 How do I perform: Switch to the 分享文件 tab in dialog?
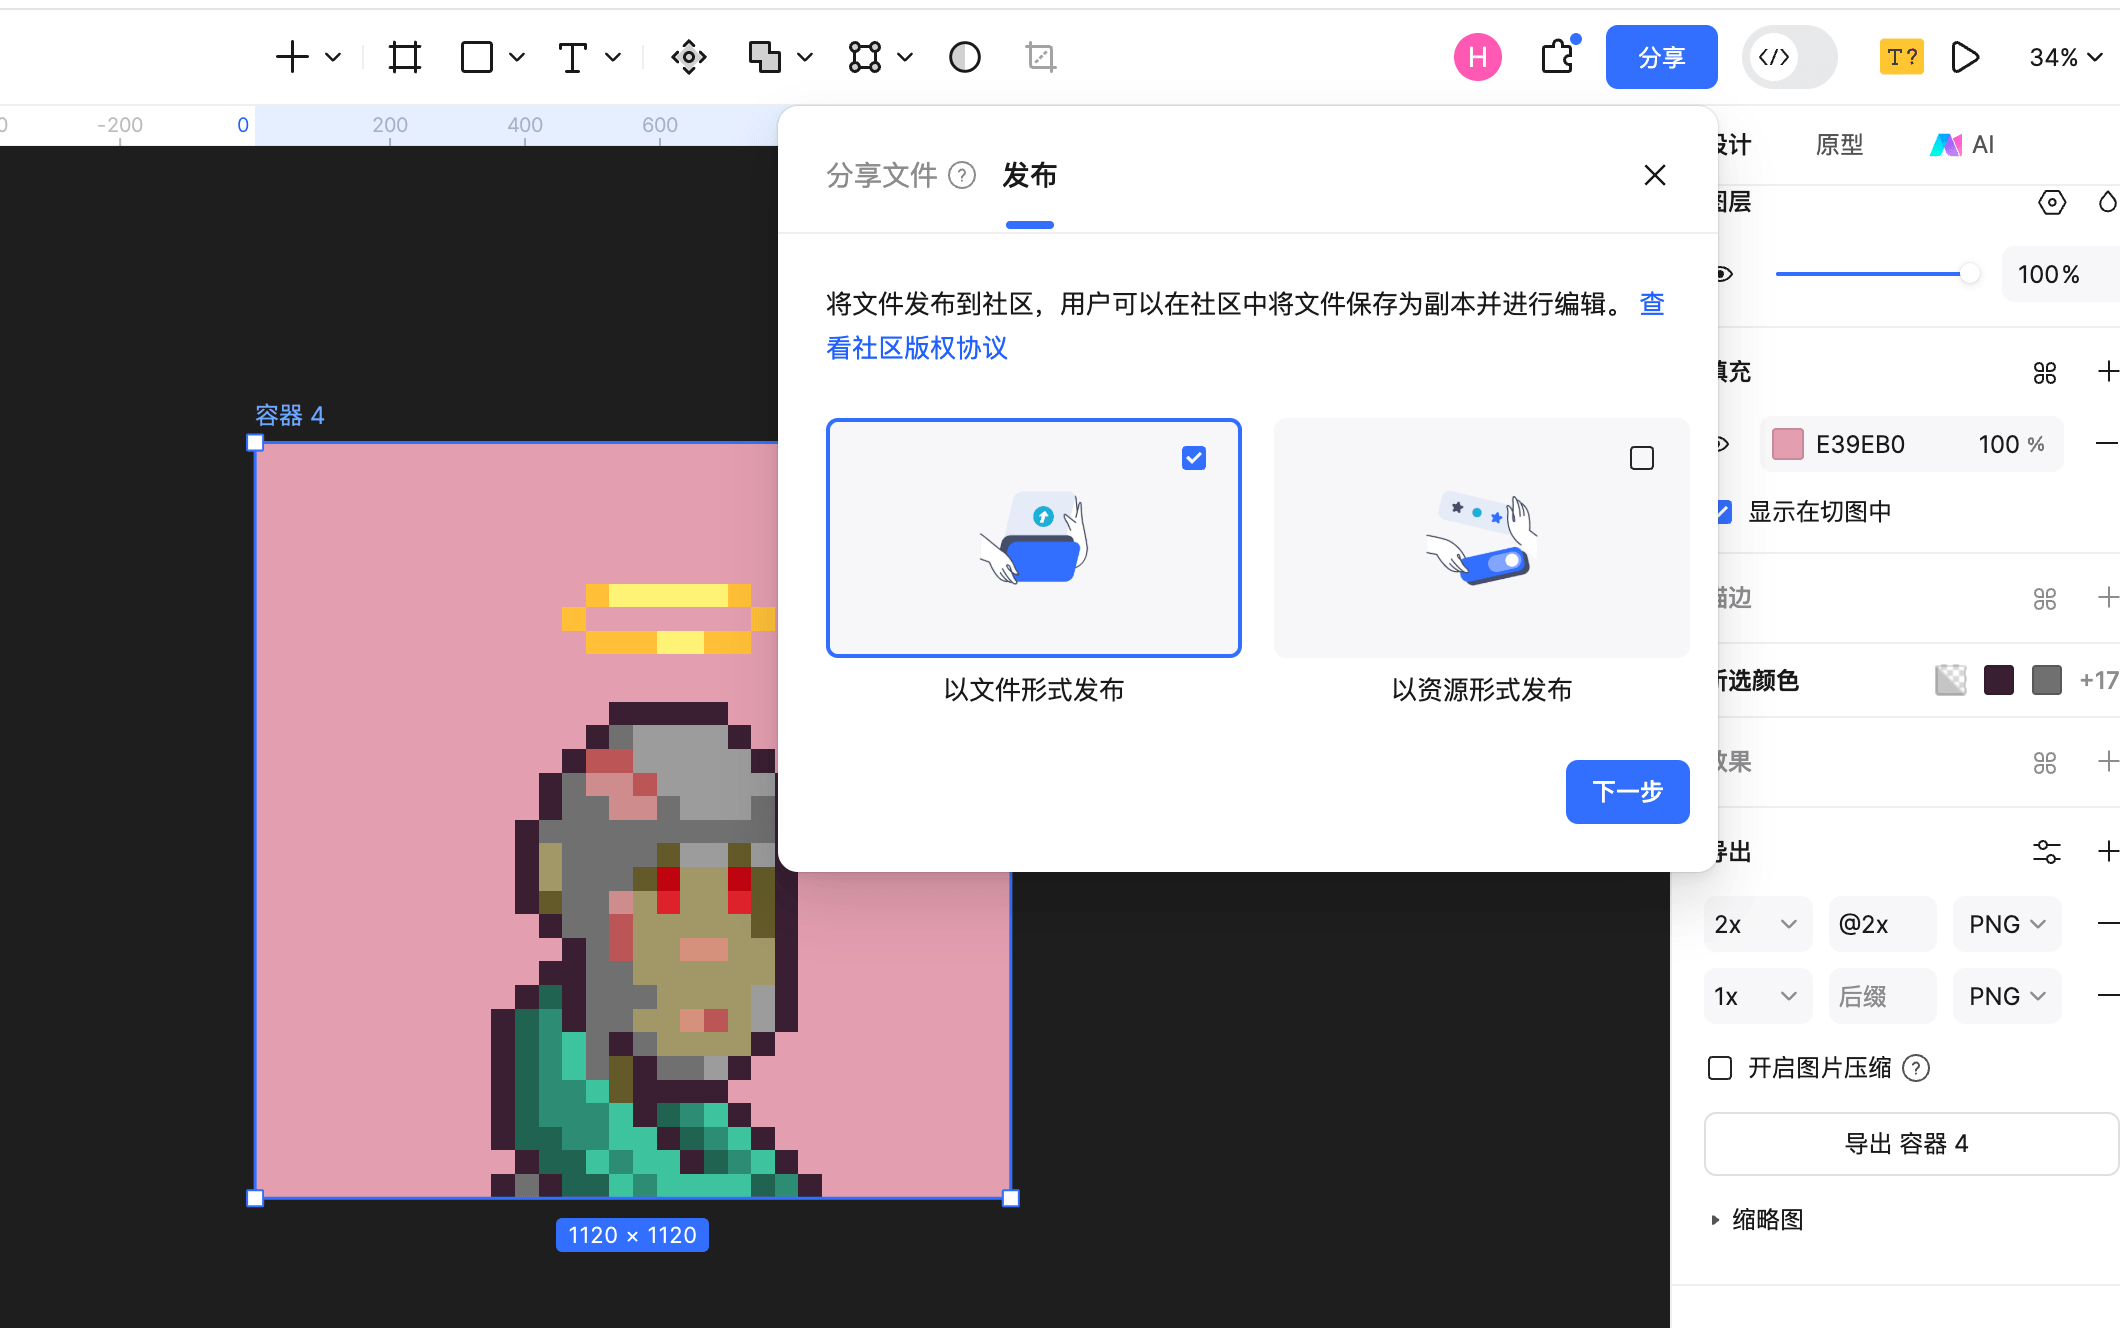pyautogui.click(x=882, y=175)
